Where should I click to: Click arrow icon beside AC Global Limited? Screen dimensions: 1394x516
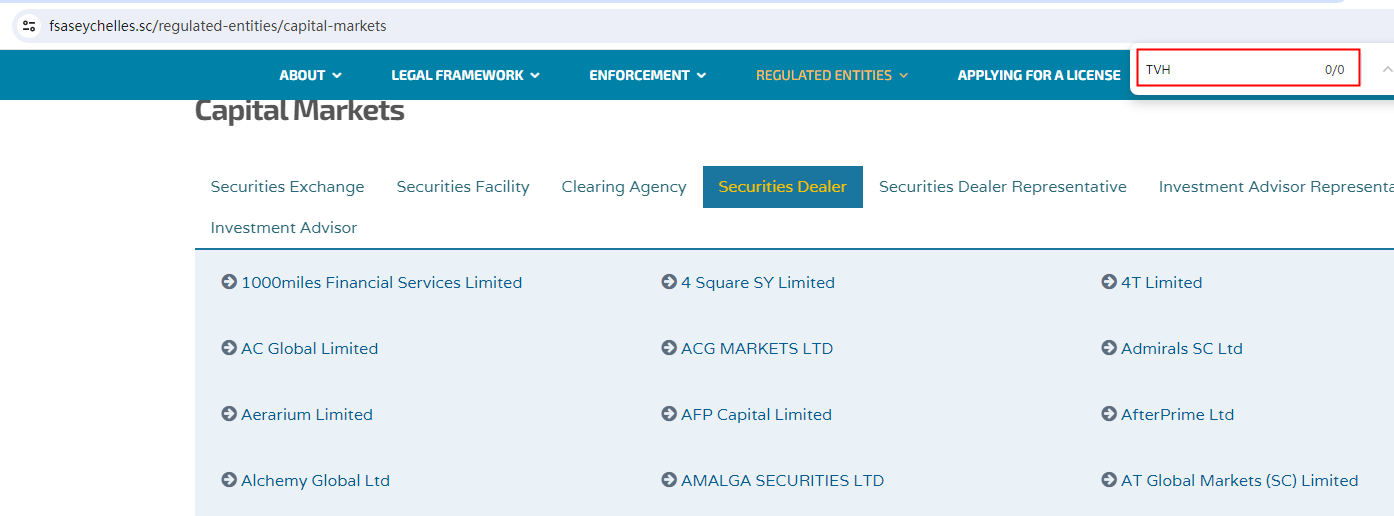[x=229, y=349]
